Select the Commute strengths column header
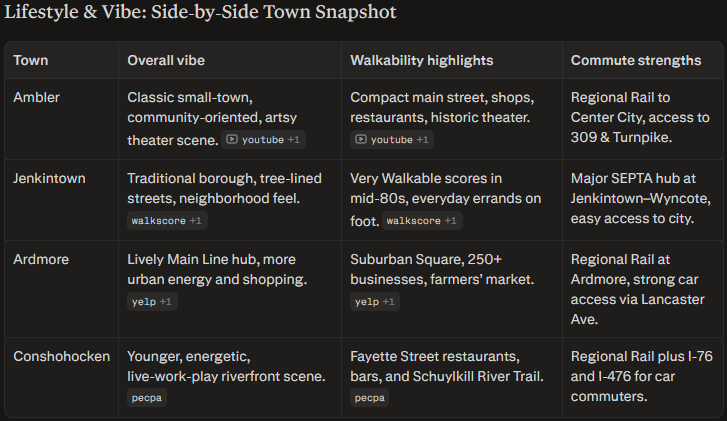 [x=635, y=61]
